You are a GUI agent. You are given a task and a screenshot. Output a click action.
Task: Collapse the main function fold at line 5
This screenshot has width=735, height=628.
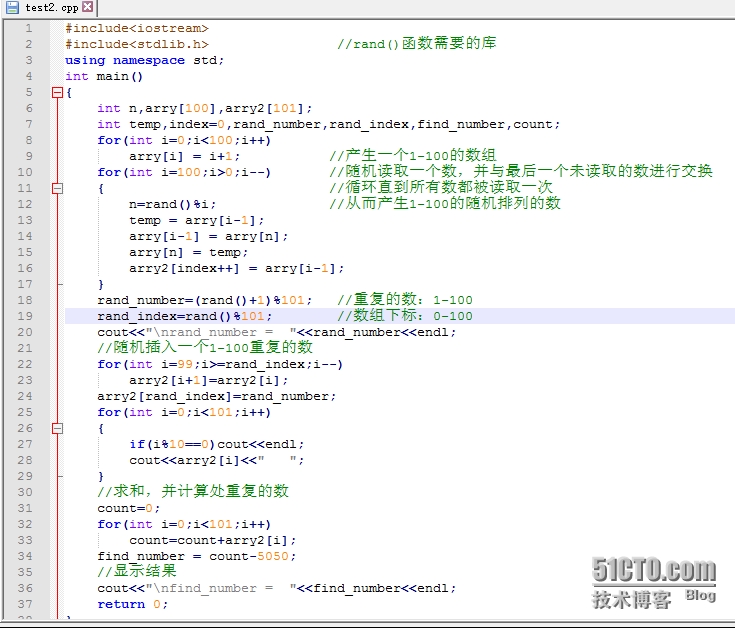pyautogui.click(x=57, y=92)
